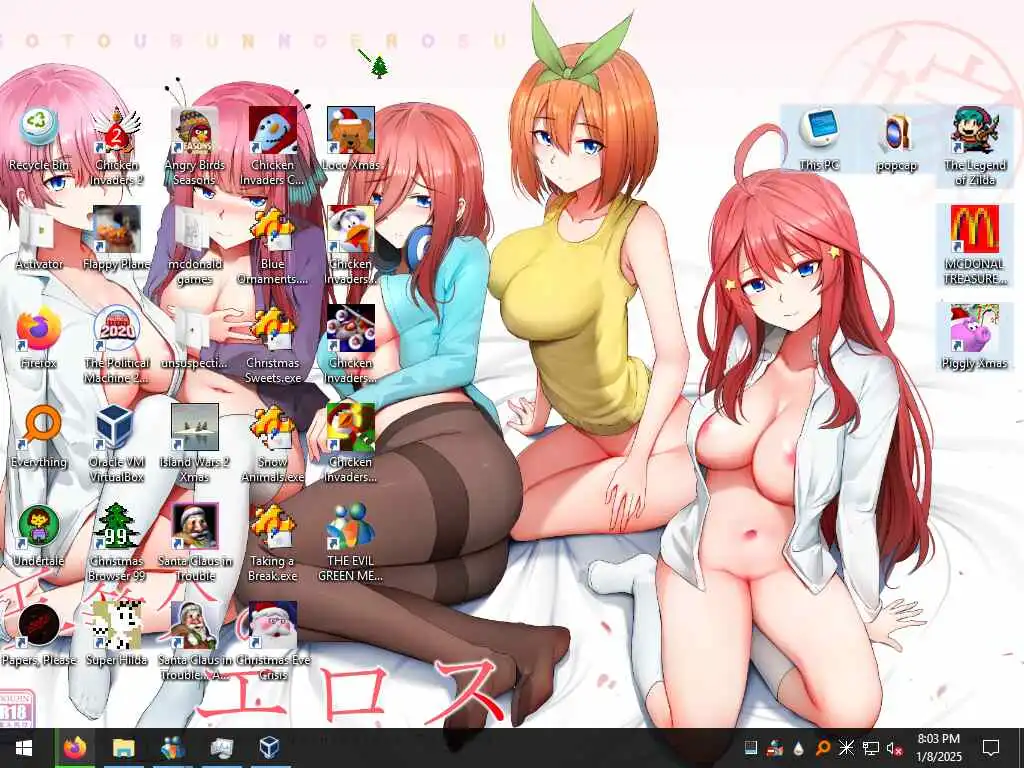Click the Everything magnifier tray icon
This screenshot has height=768, width=1024.
pos(823,748)
